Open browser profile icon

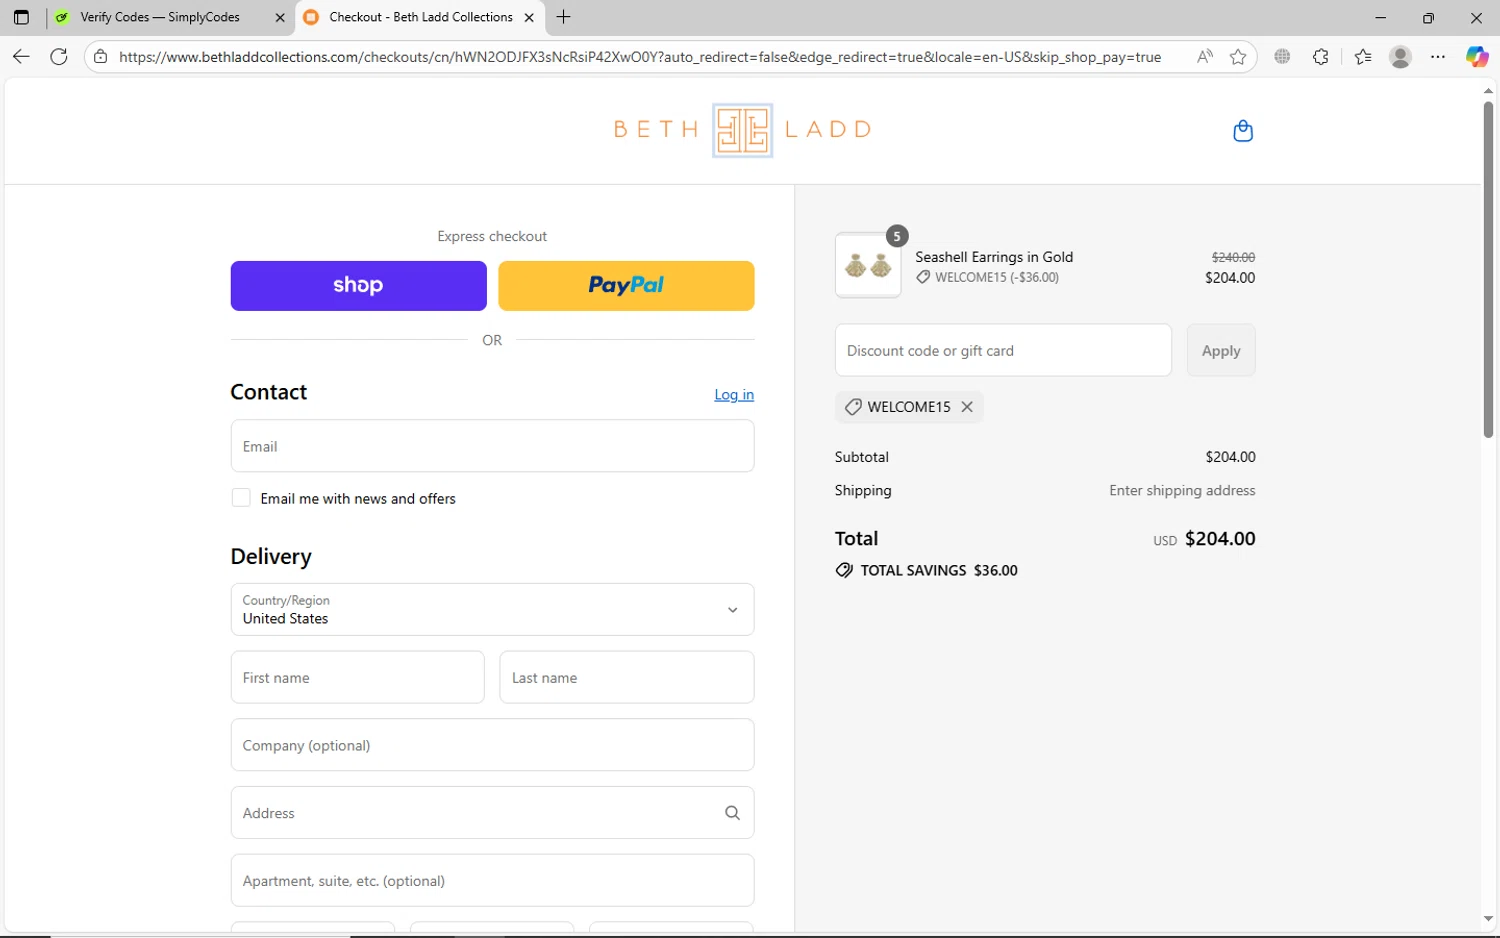(x=1401, y=57)
